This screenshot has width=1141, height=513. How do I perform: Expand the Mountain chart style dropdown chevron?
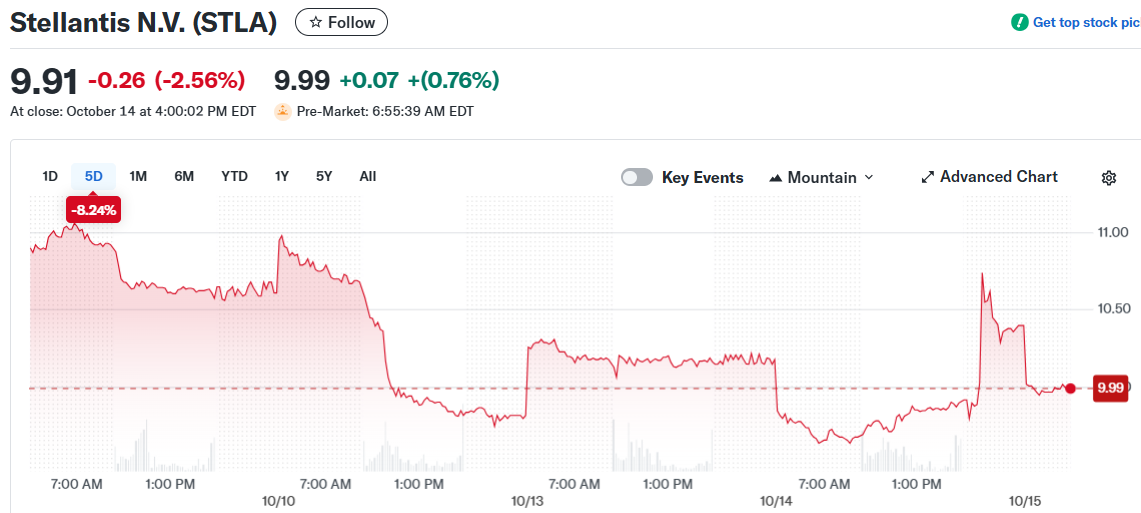[x=868, y=177]
